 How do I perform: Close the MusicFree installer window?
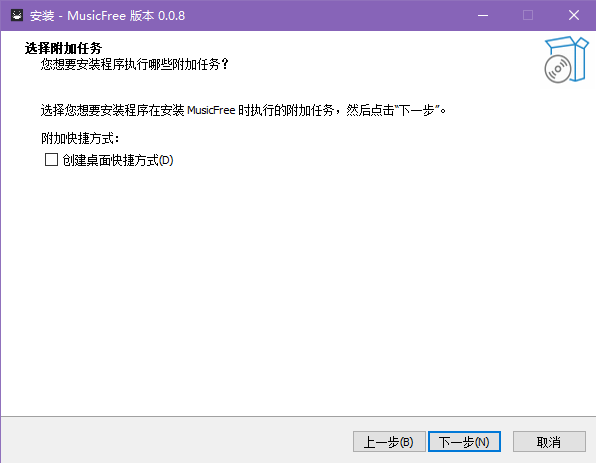574,15
